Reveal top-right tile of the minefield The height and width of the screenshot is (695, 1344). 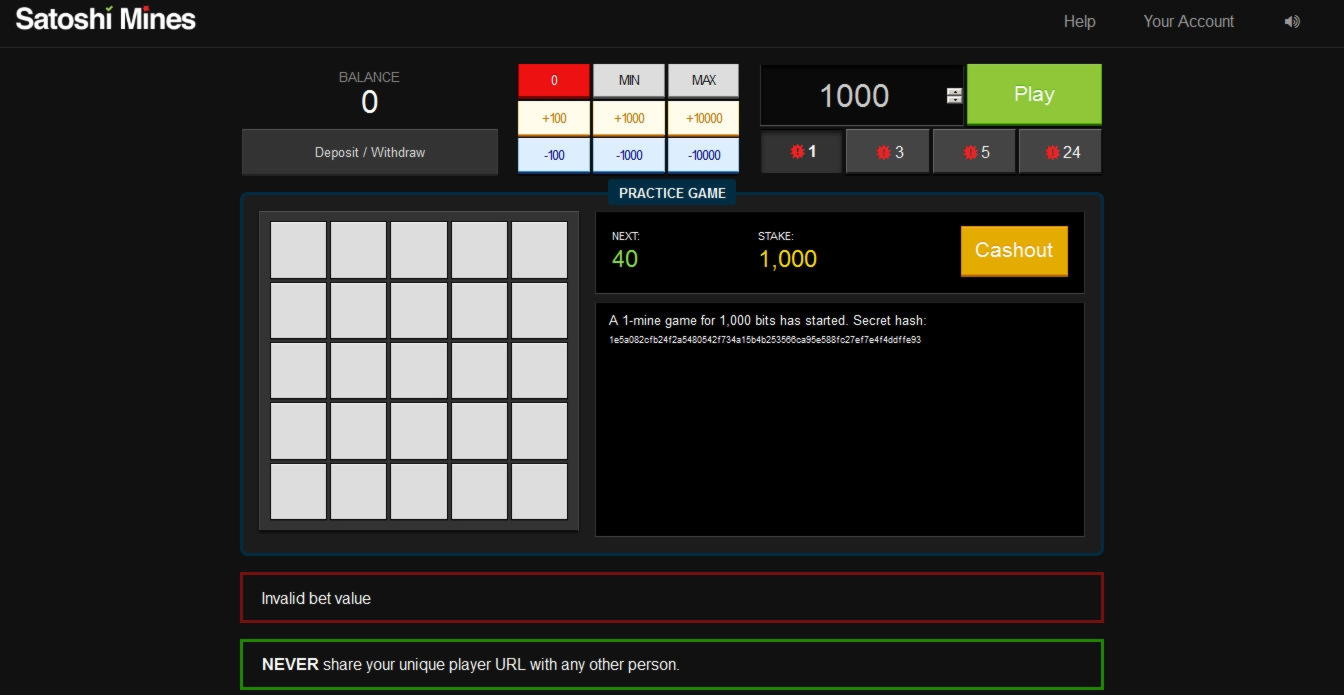539,250
